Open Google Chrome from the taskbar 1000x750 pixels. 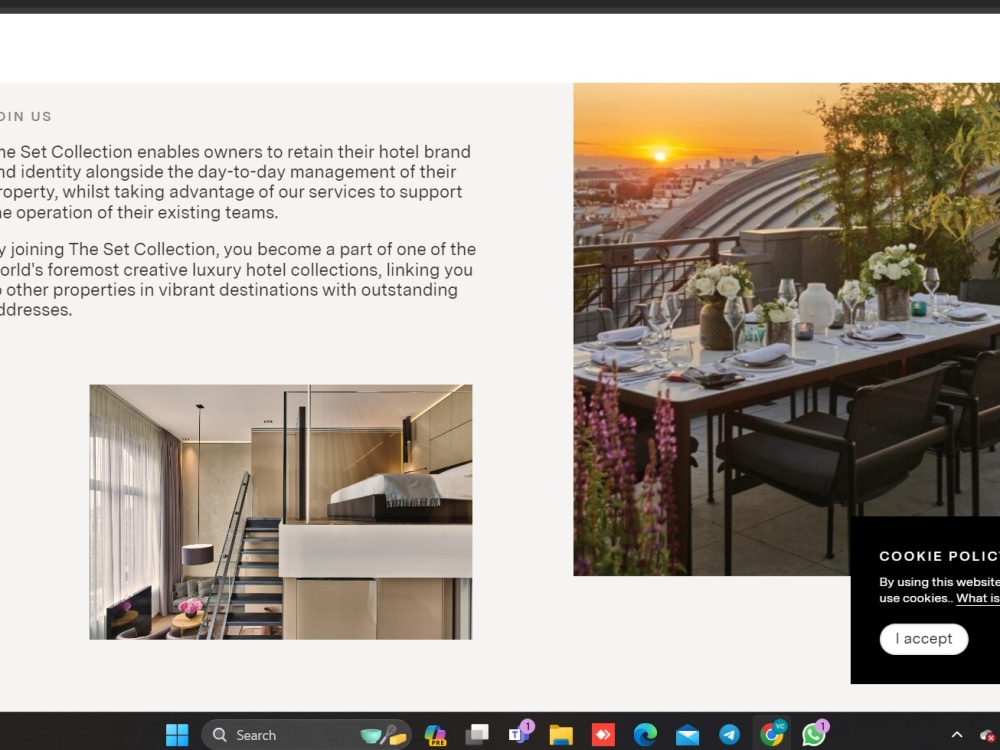[771, 734]
